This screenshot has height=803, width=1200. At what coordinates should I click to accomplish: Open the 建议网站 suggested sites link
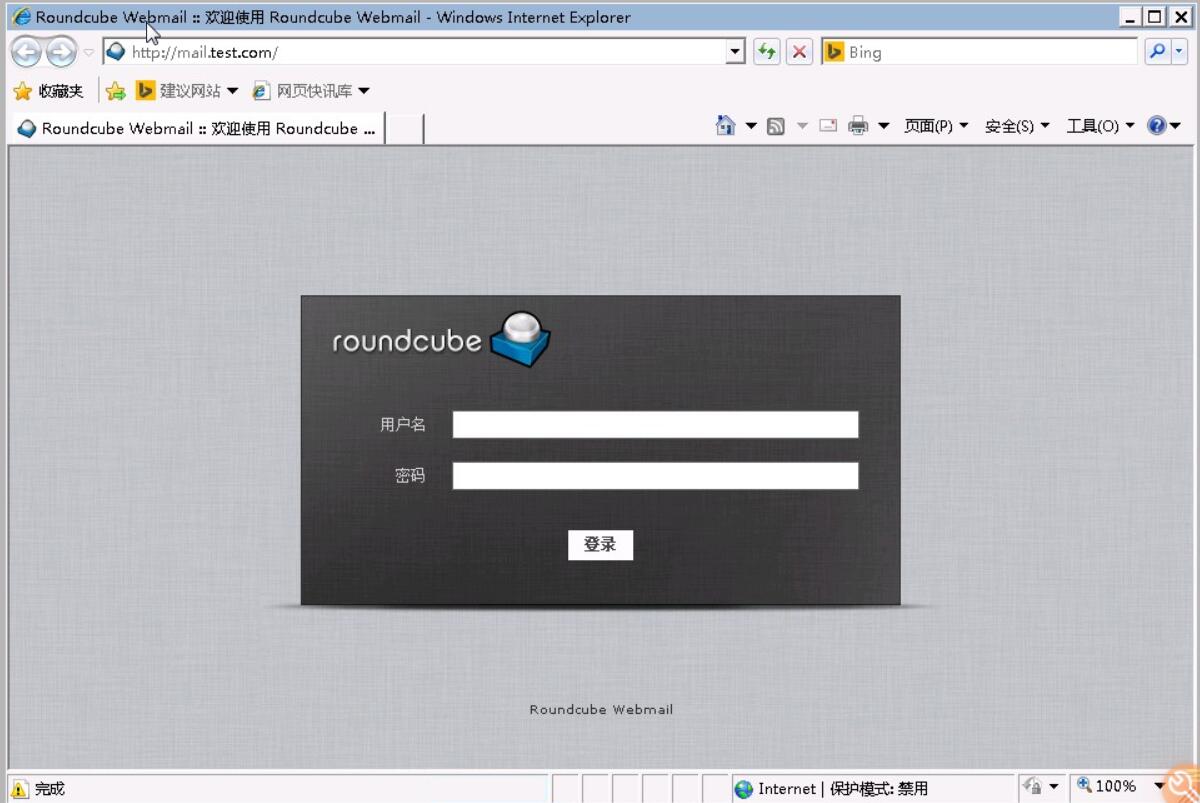(187, 91)
